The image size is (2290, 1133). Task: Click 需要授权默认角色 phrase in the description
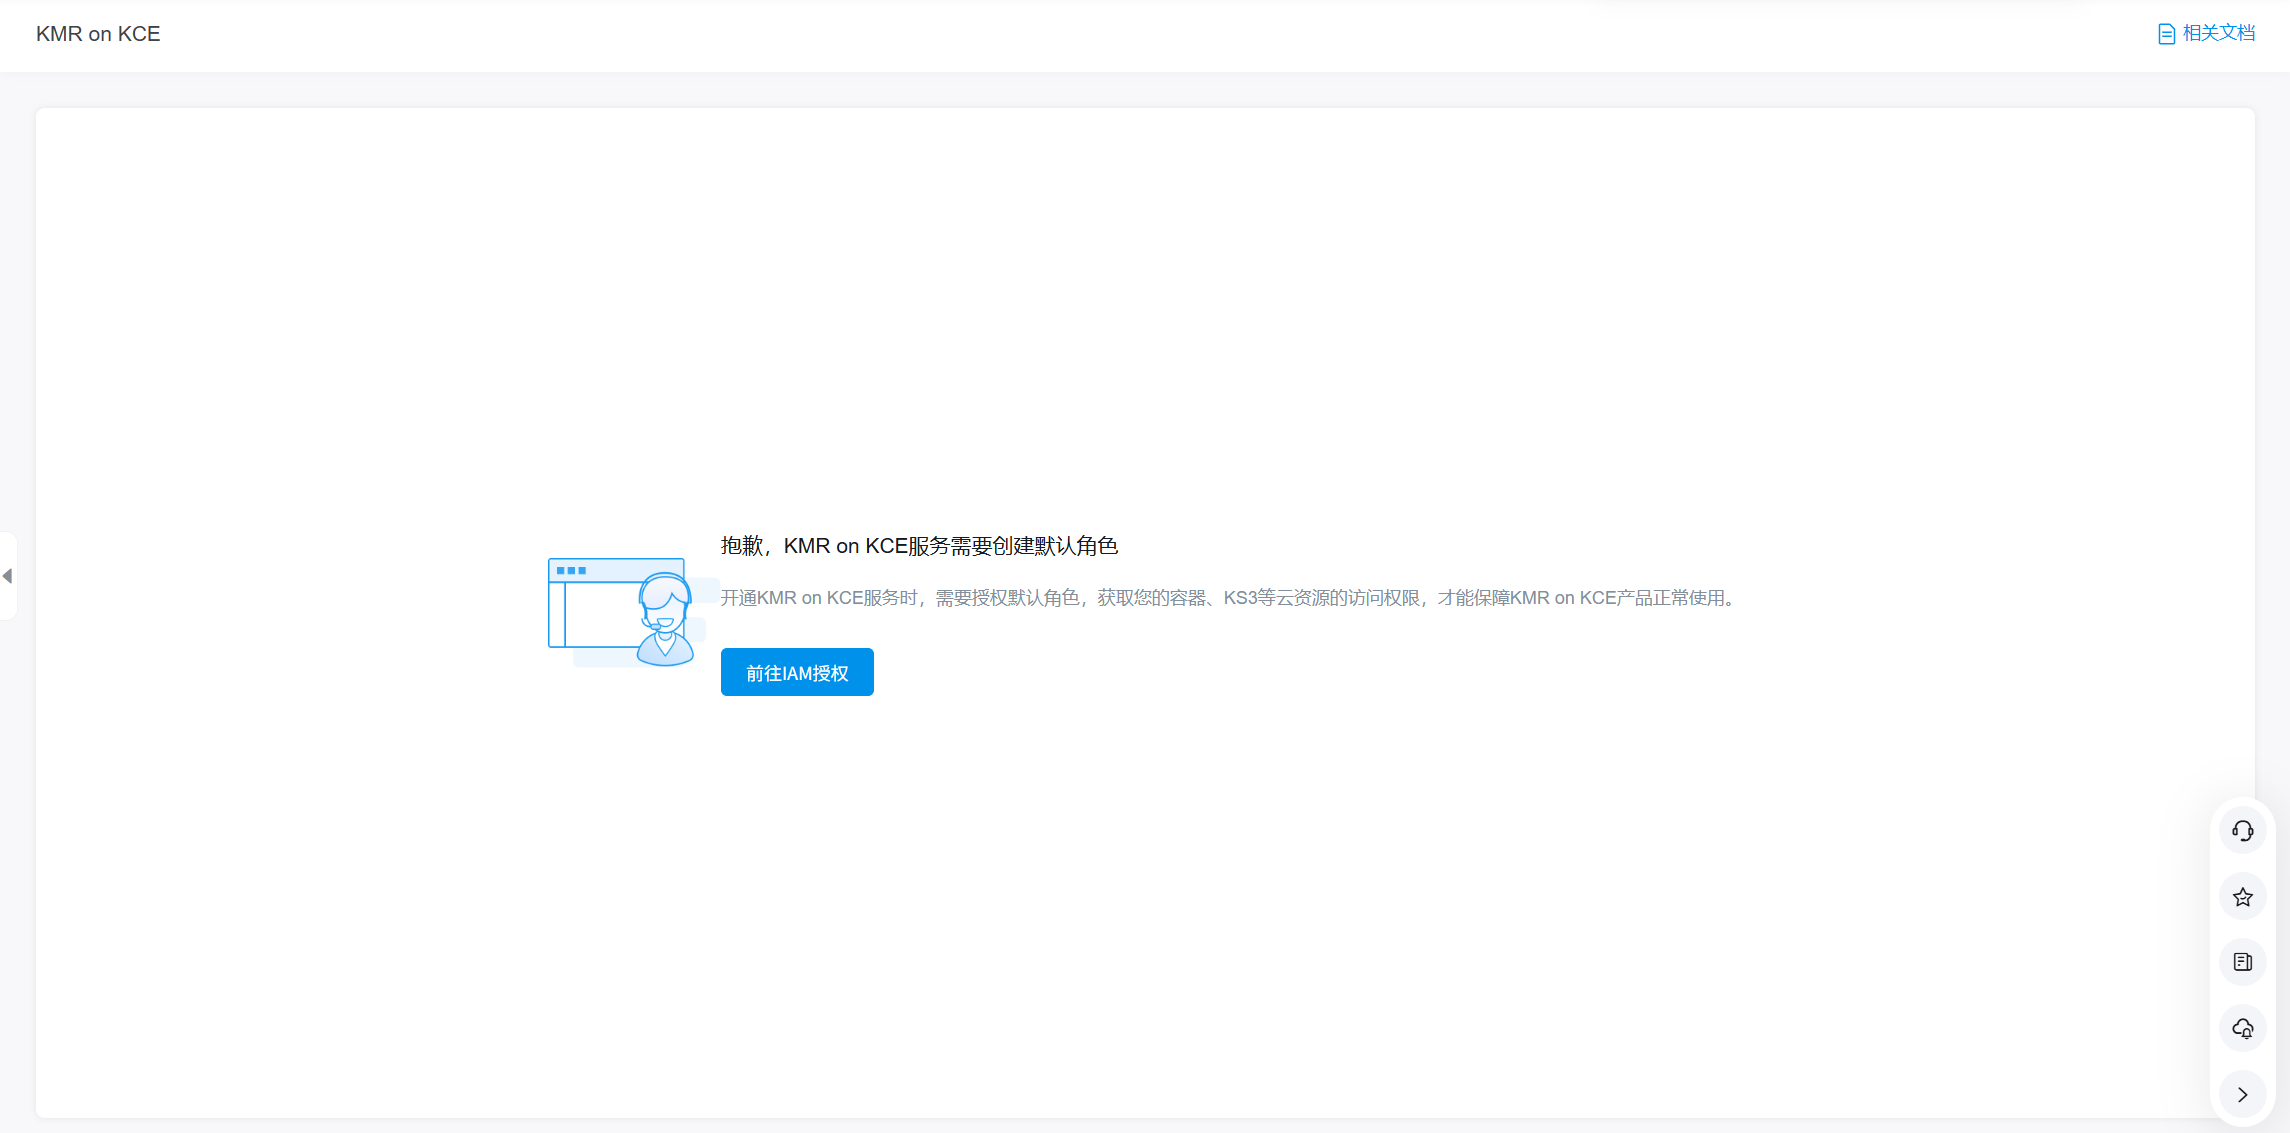1006,598
